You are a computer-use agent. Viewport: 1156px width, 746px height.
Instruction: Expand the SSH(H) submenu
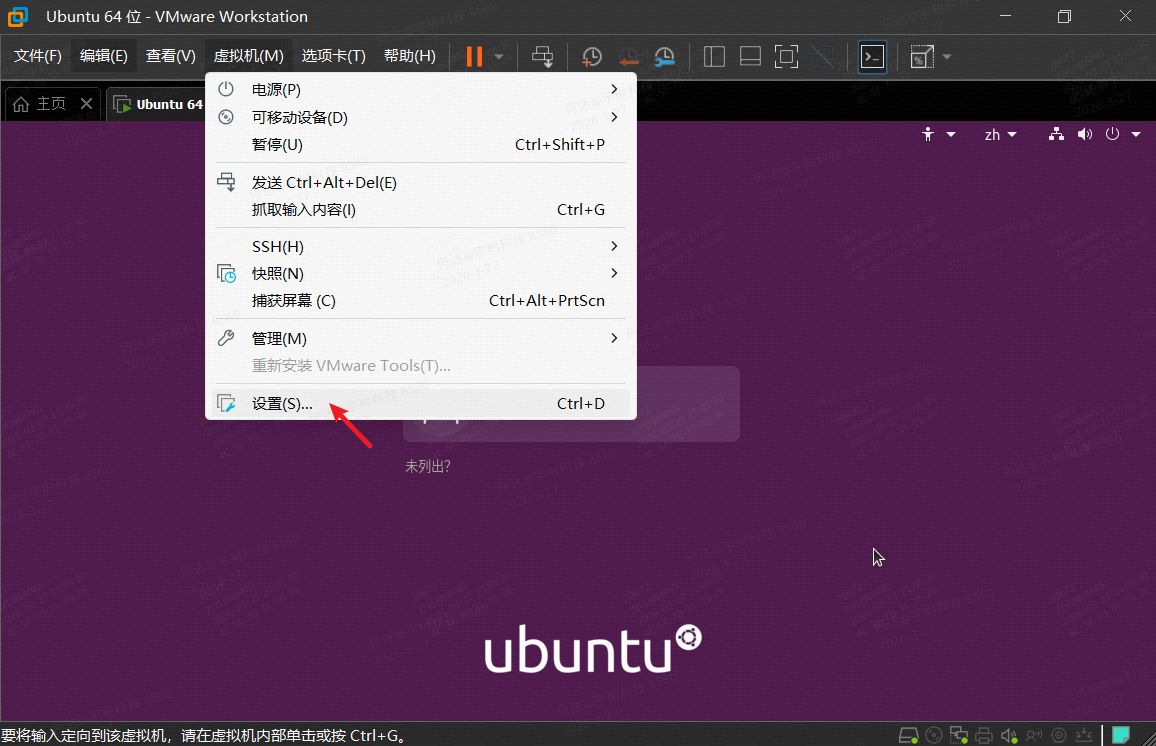[421, 246]
